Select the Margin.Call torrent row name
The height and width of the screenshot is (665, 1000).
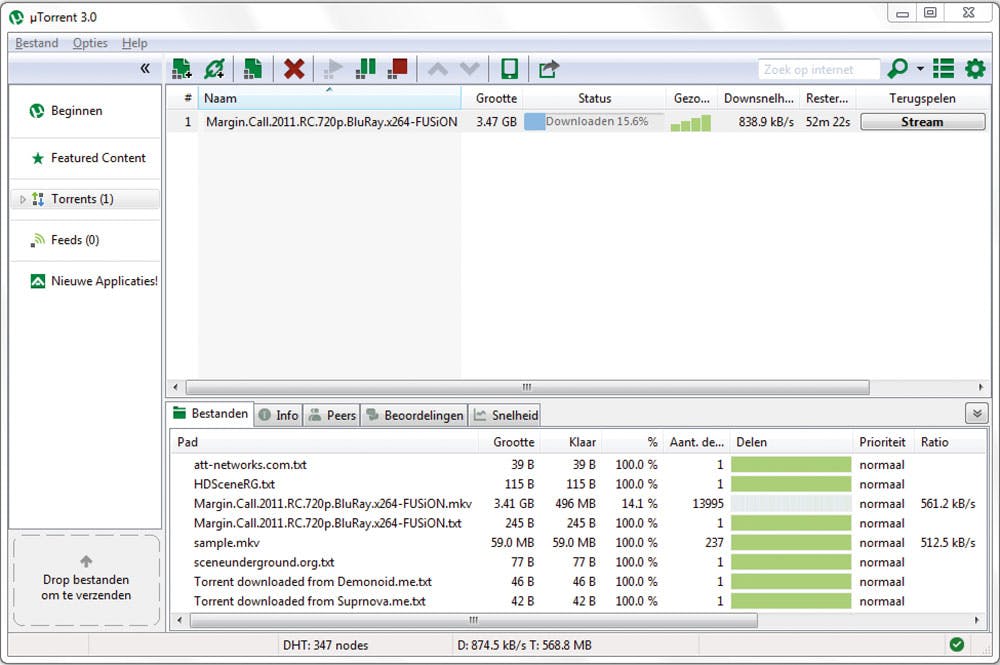[331, 122]
